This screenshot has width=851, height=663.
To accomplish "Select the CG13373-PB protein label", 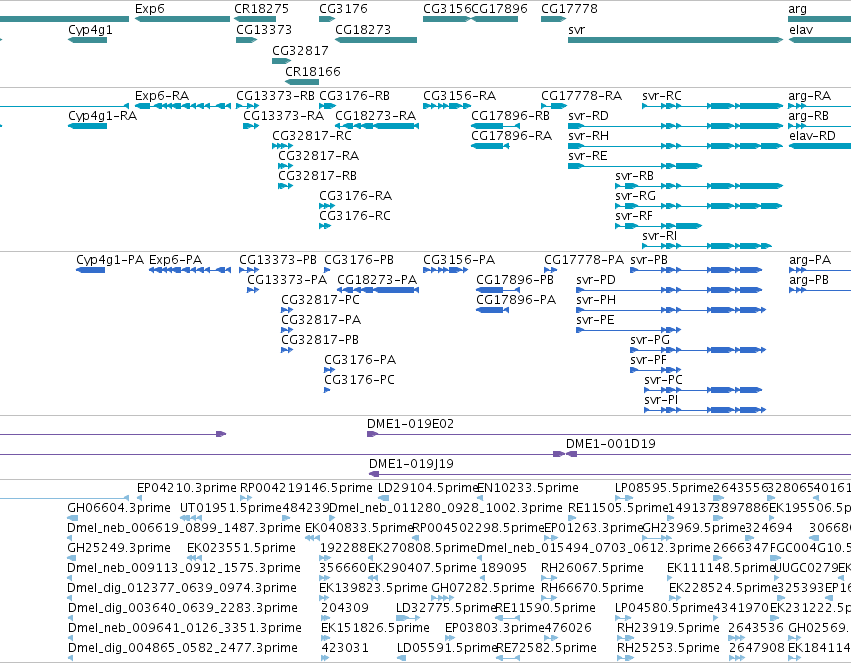I will point(277,260).
